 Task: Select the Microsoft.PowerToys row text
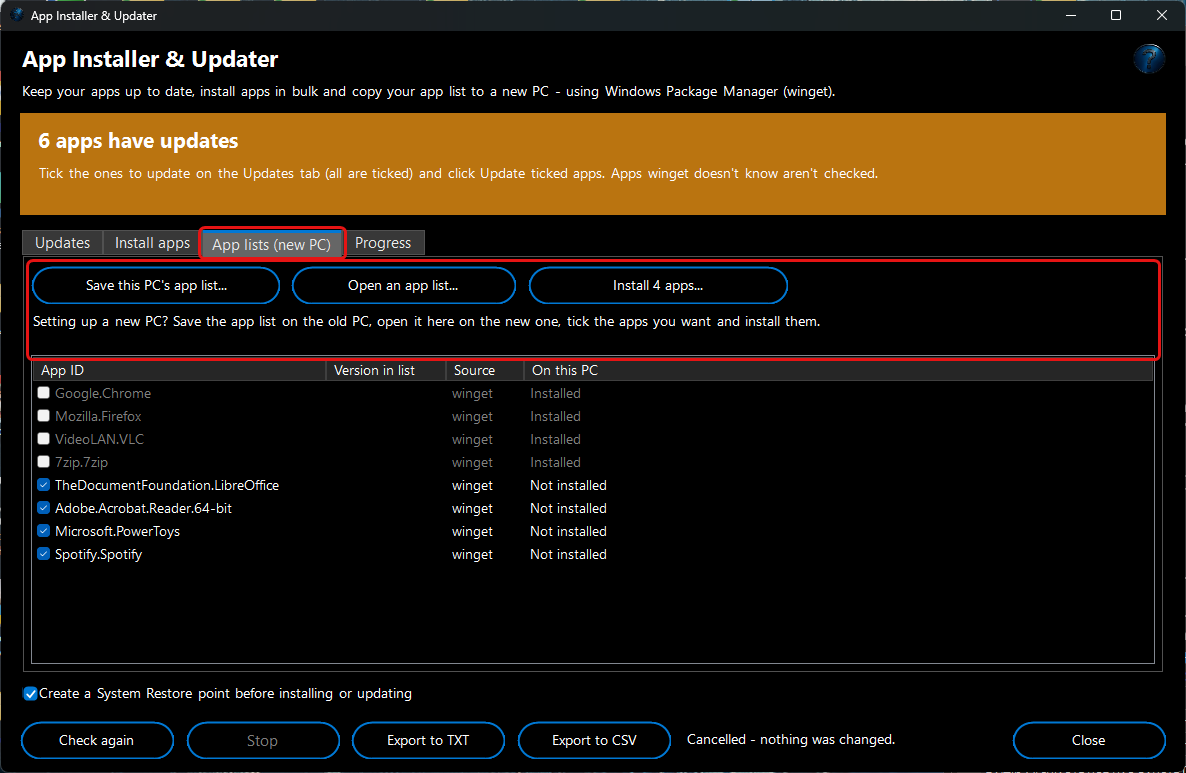117,532
